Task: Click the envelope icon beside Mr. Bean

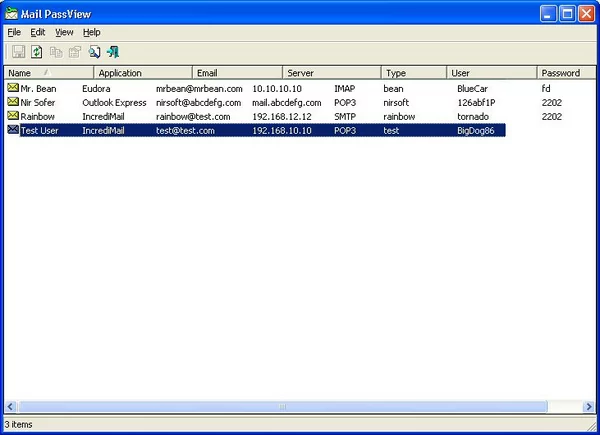Action: click(x=13, y=88)
